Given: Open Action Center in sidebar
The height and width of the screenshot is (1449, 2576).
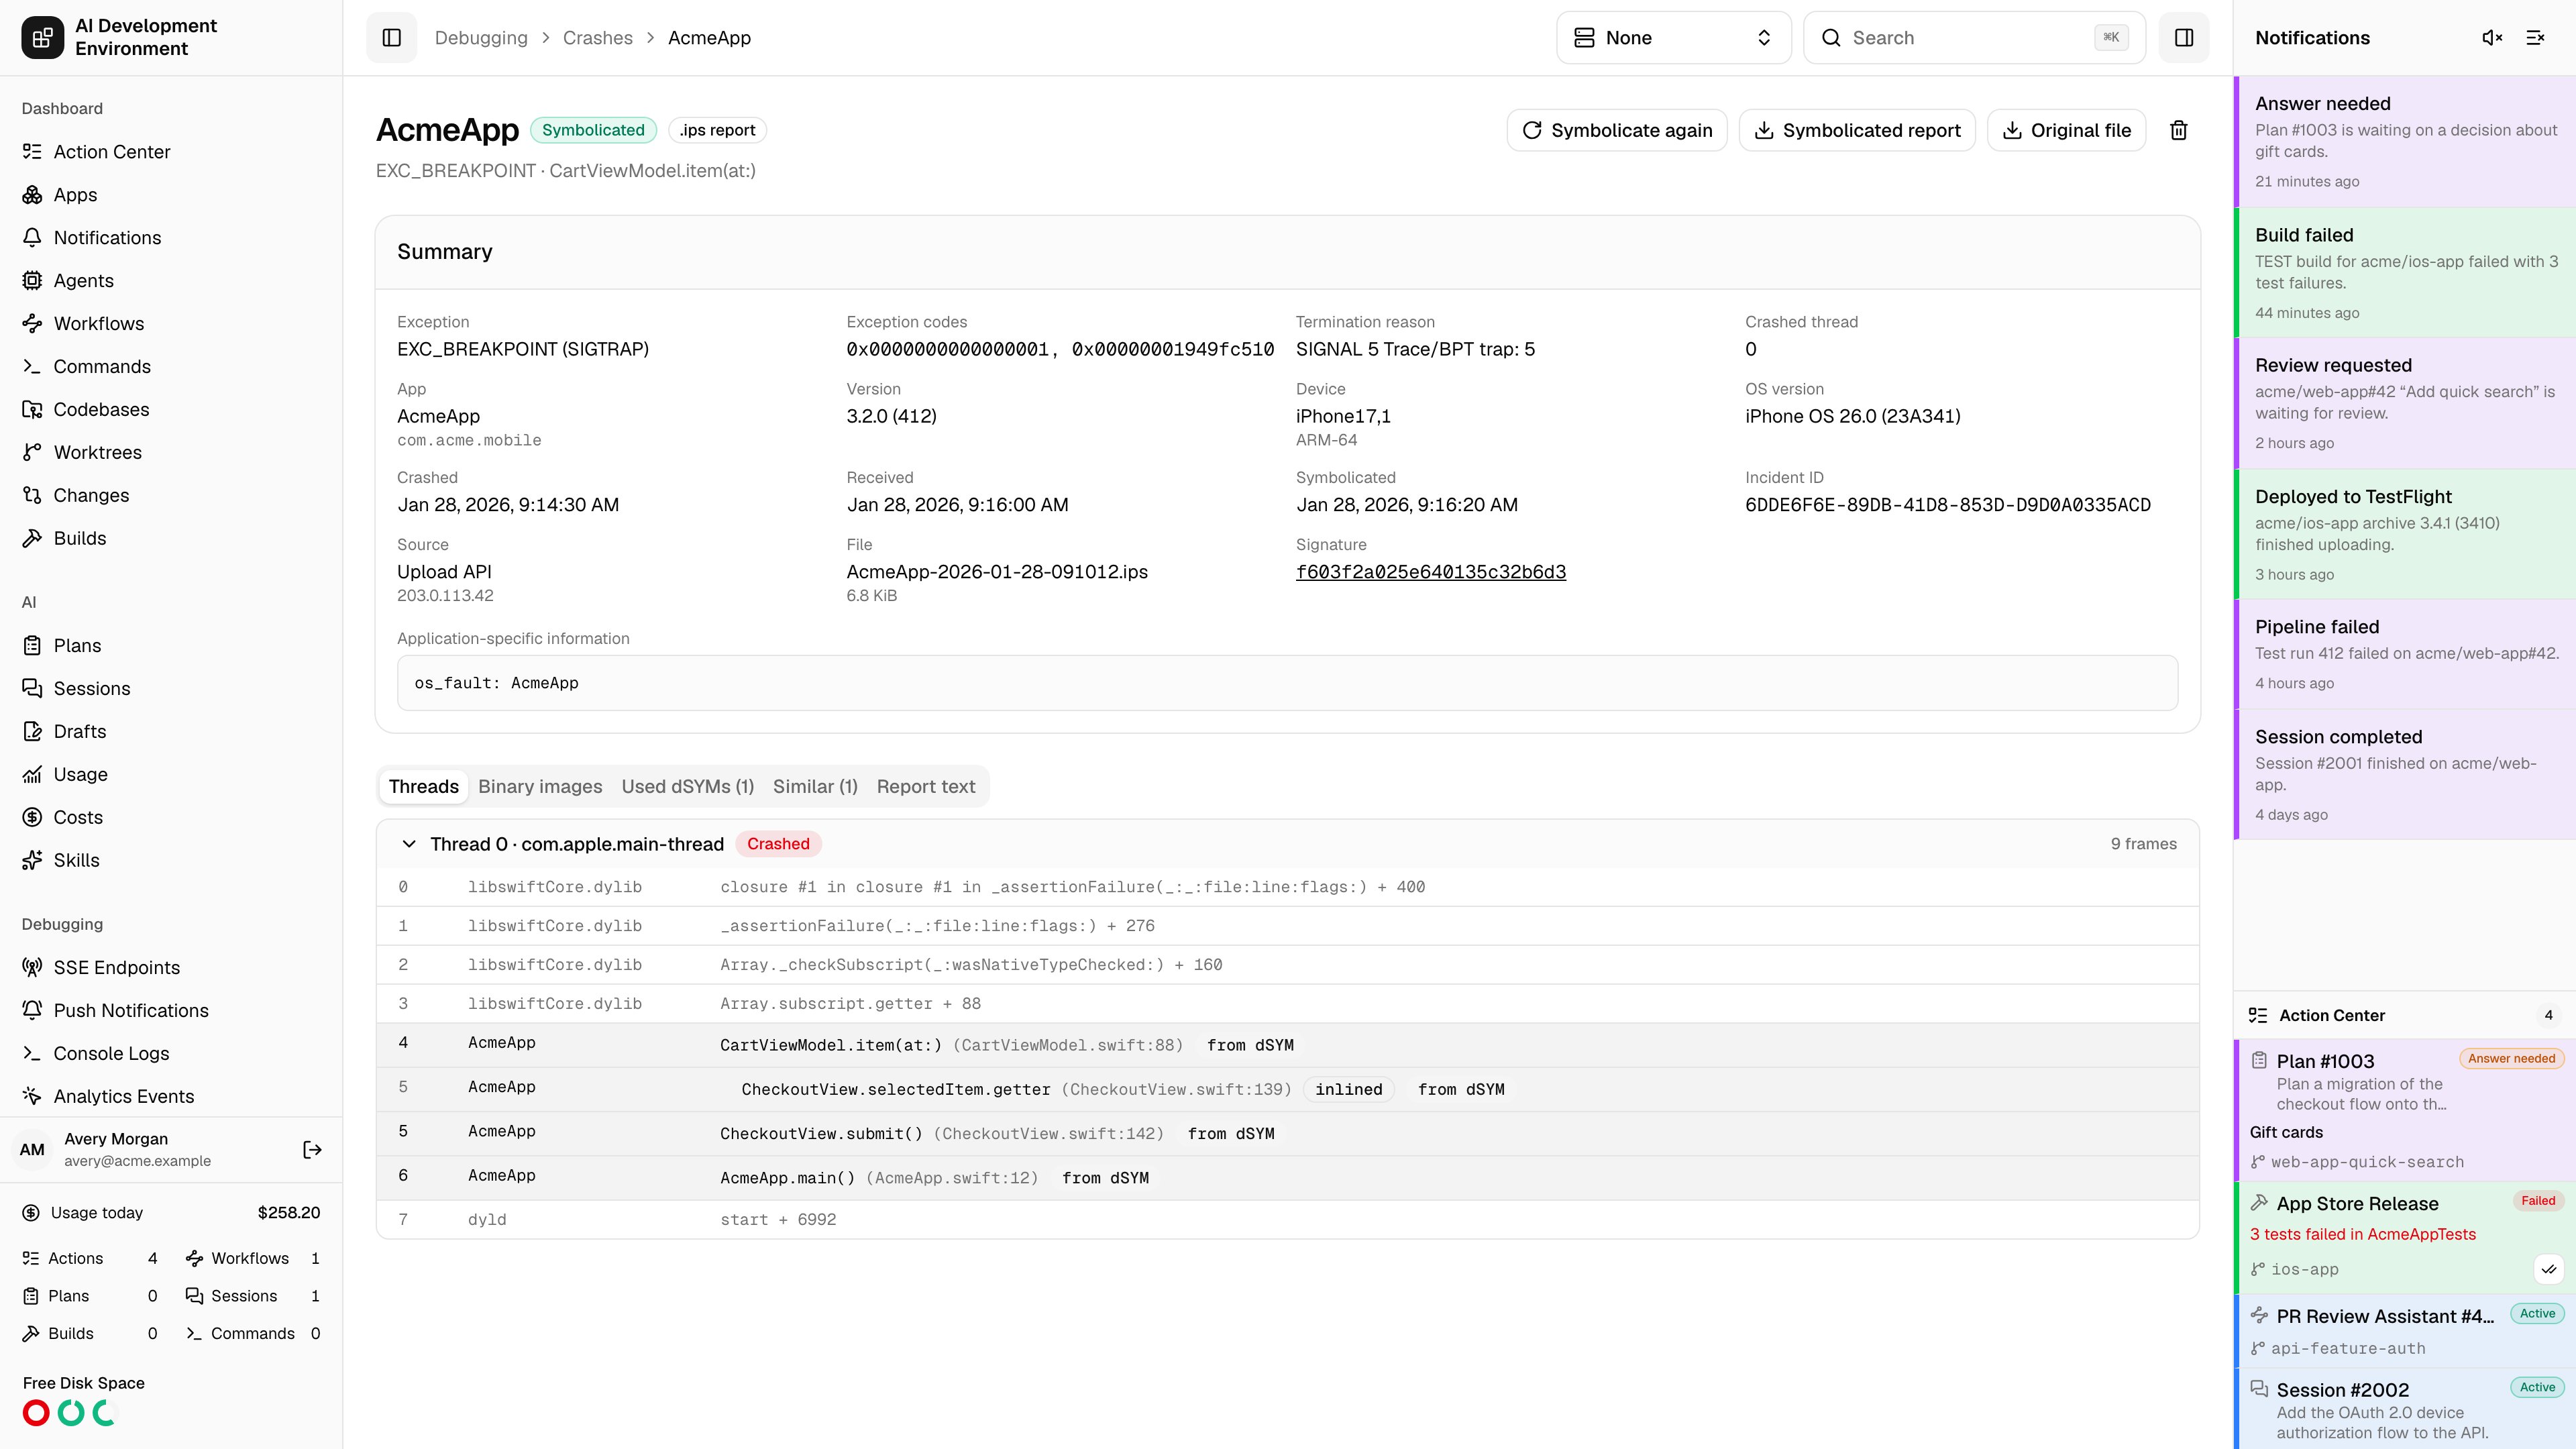Looking at the screenshot, I should click(171, 152).
